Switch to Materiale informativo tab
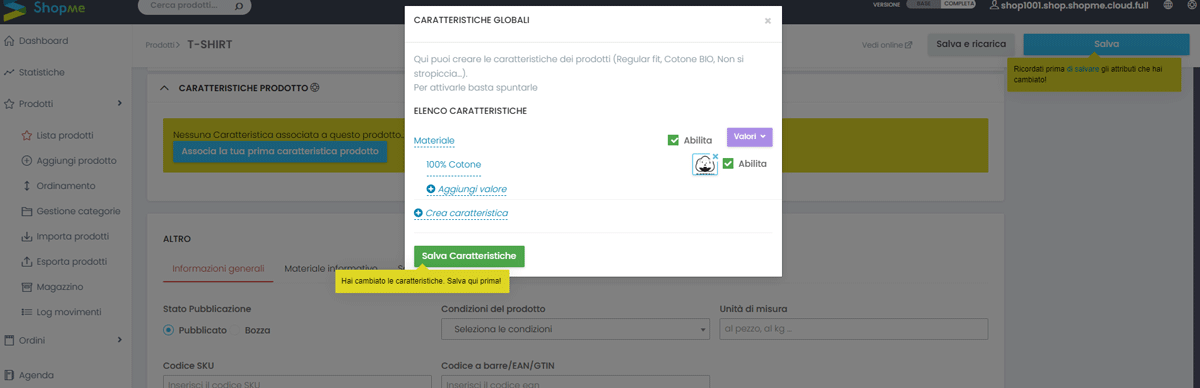The image size is (1200, 388). click(x=331, y=269)
